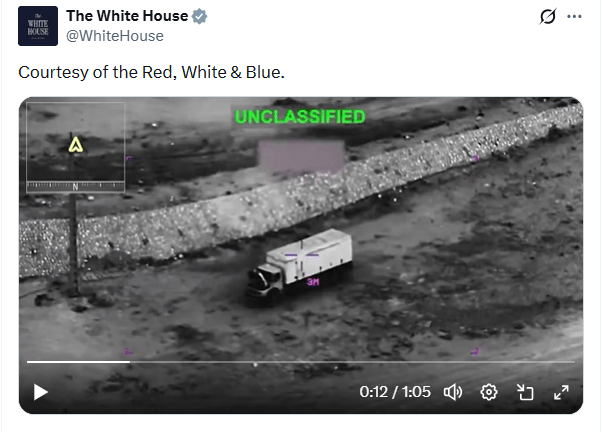Open video settings gear menu

coord(489,392)
